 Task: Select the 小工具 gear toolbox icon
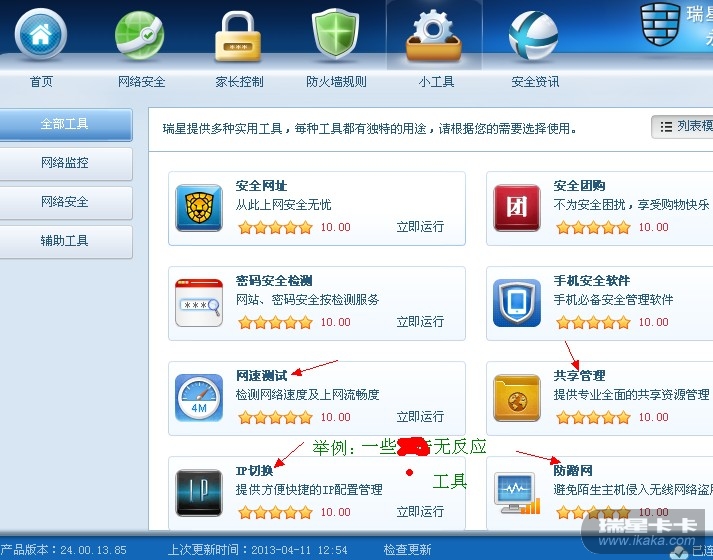[x=433, y=36]
